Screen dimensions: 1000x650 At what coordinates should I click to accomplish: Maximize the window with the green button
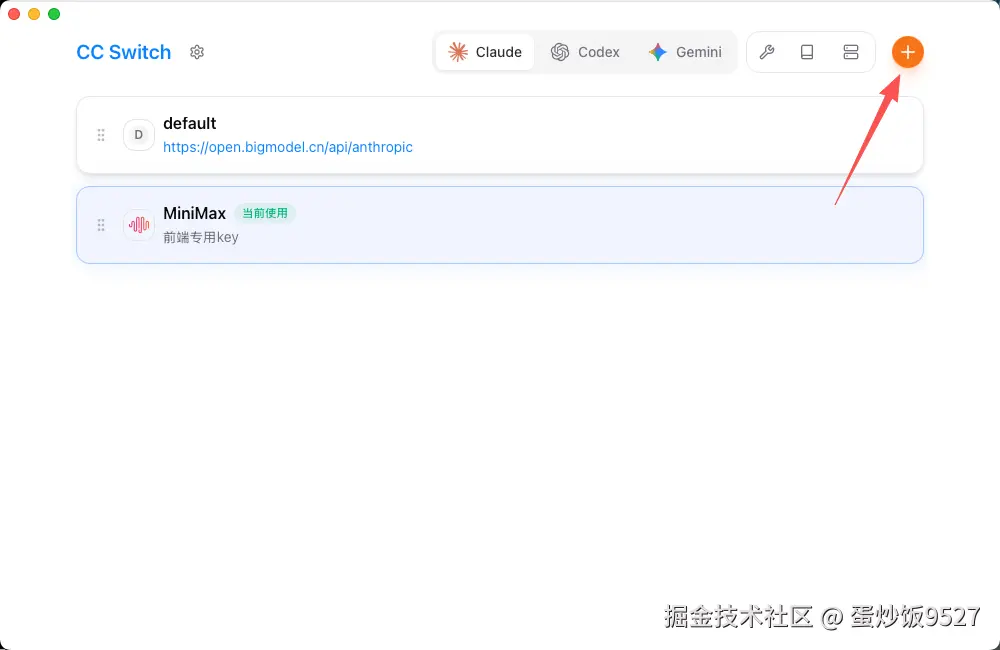(x=54, y=14)
